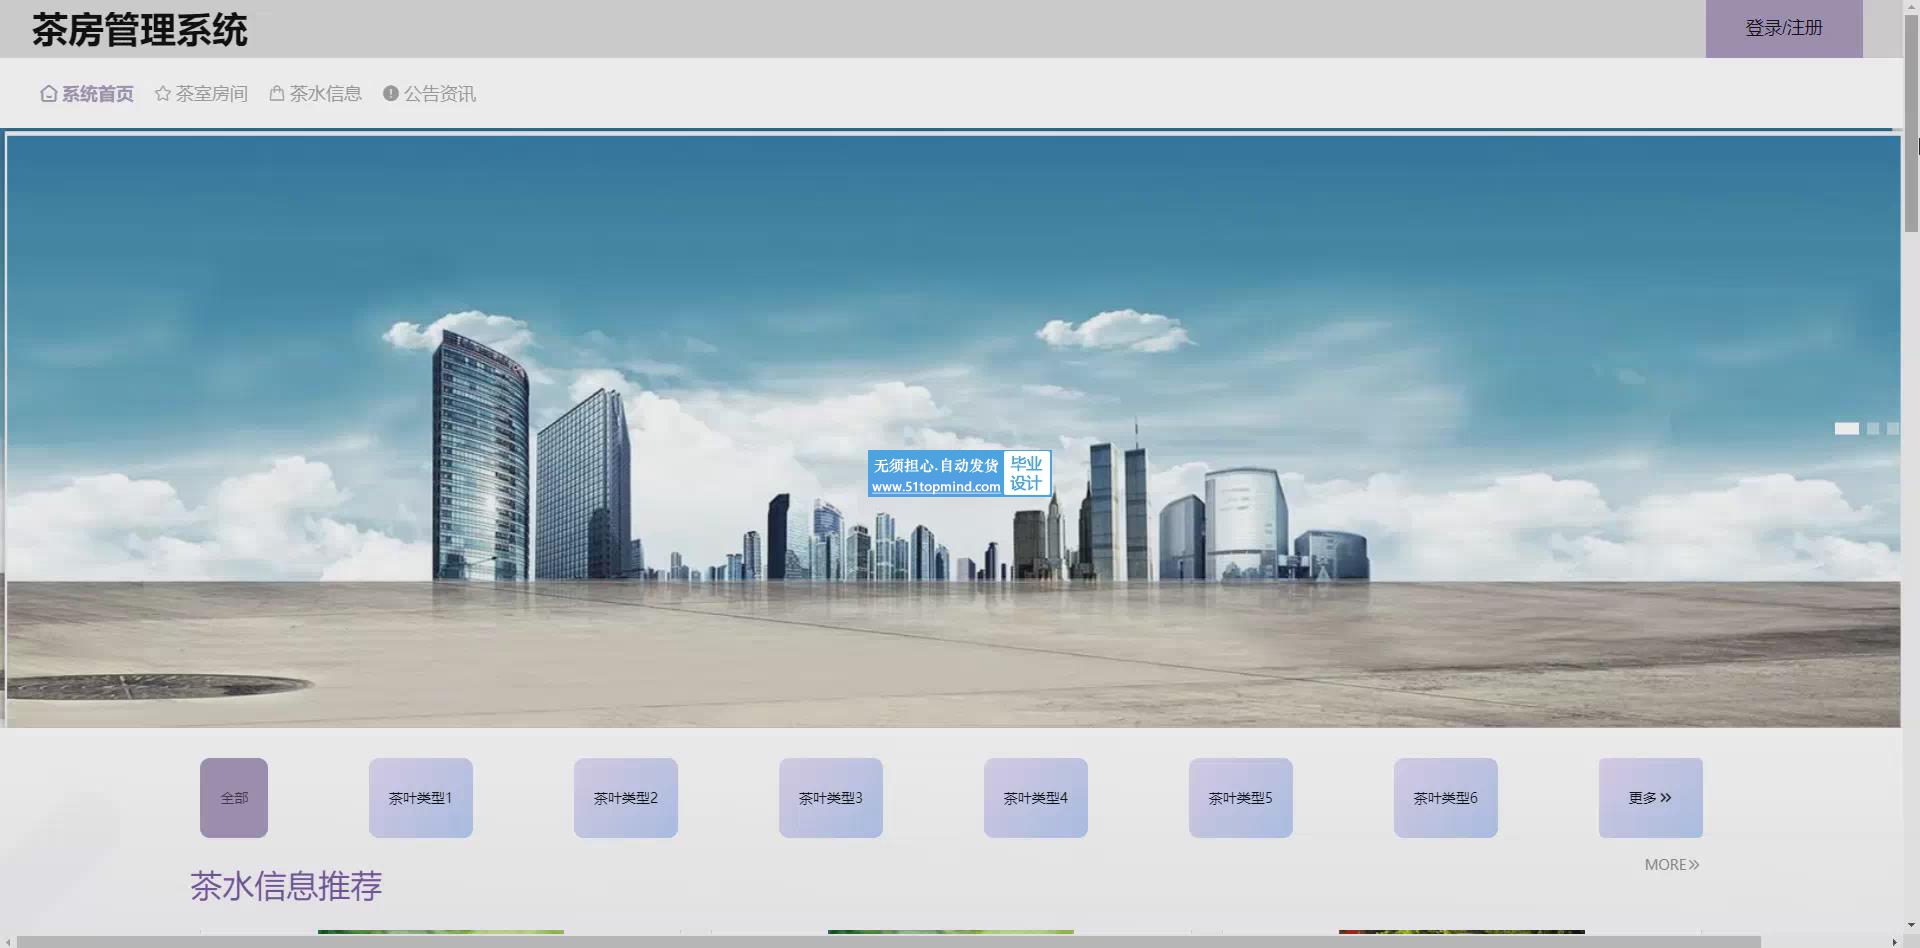Image resolution: width=1920 pixels, height=948 pixels.
Task: Select the 茶叶类型3 category tile
Action: coord(831,798)
